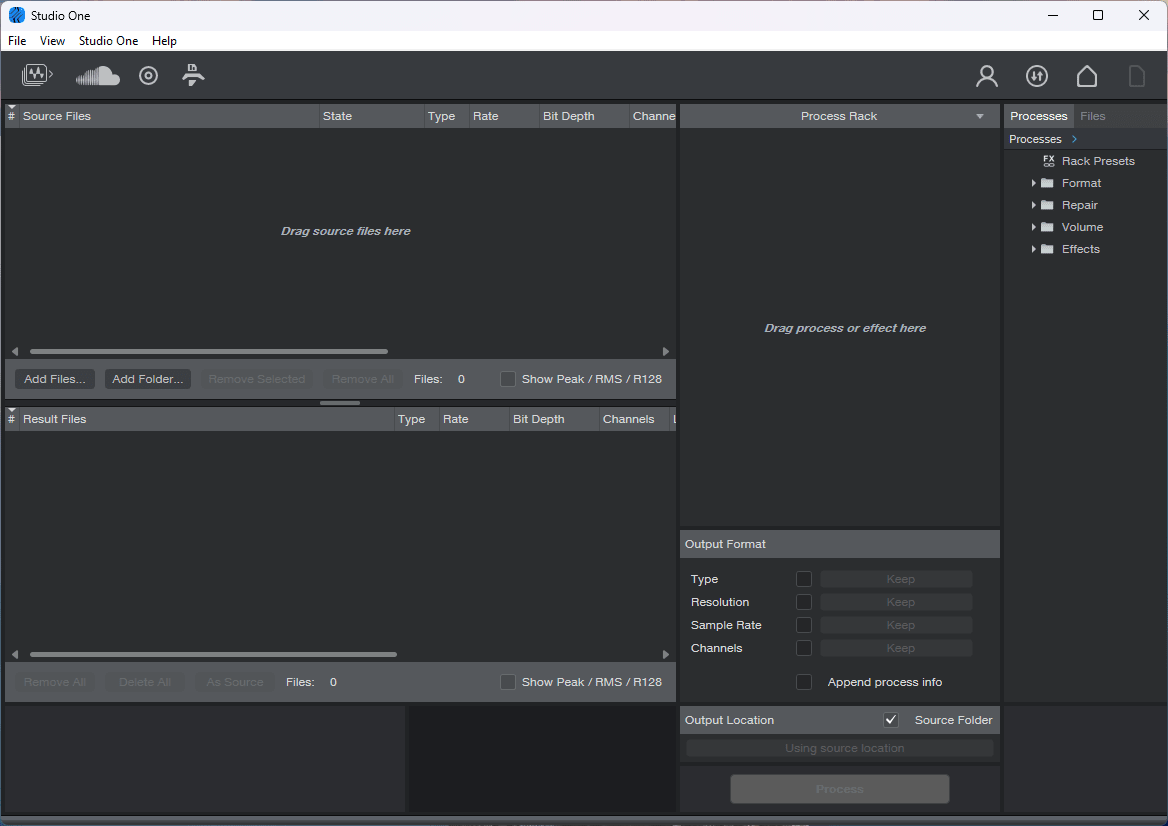
Task: Open the Result Files column menu triangle
Action: pos(11,410)
